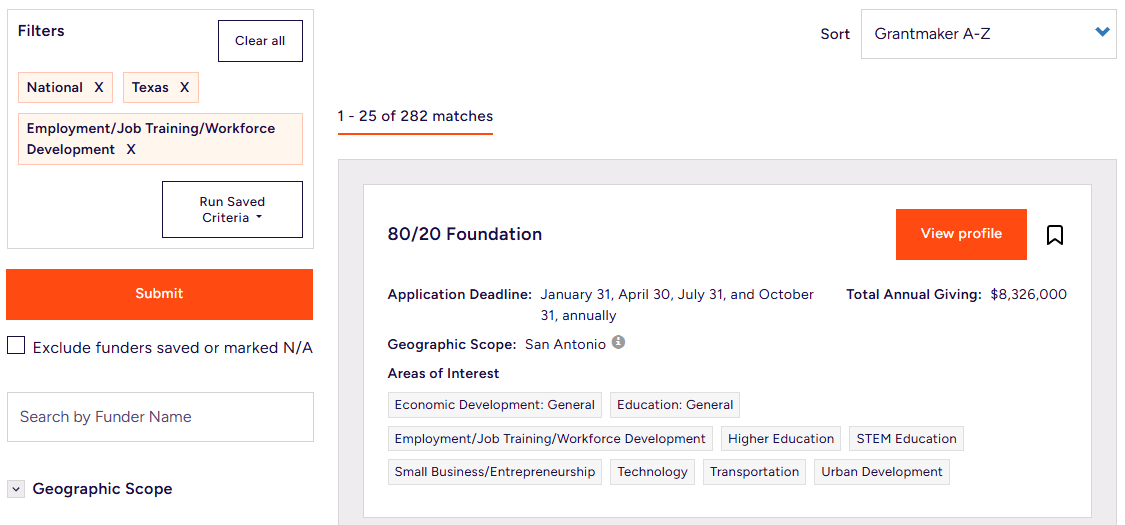Viewport: 1125px width, 525px height.
Task: Click the Search by Funder Name field
Action: pyautogui.click(x=160, y=417)
